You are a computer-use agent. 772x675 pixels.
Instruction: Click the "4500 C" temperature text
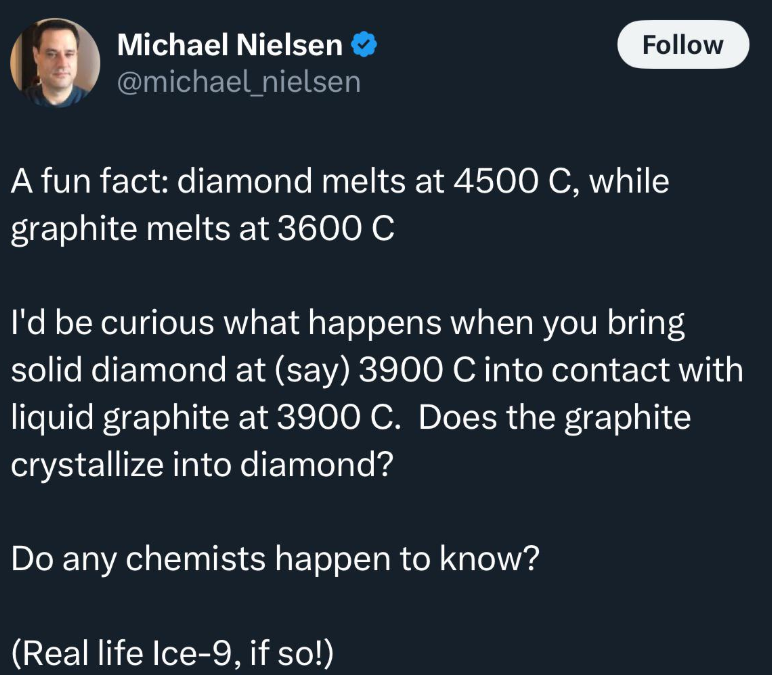click(491, 183)
